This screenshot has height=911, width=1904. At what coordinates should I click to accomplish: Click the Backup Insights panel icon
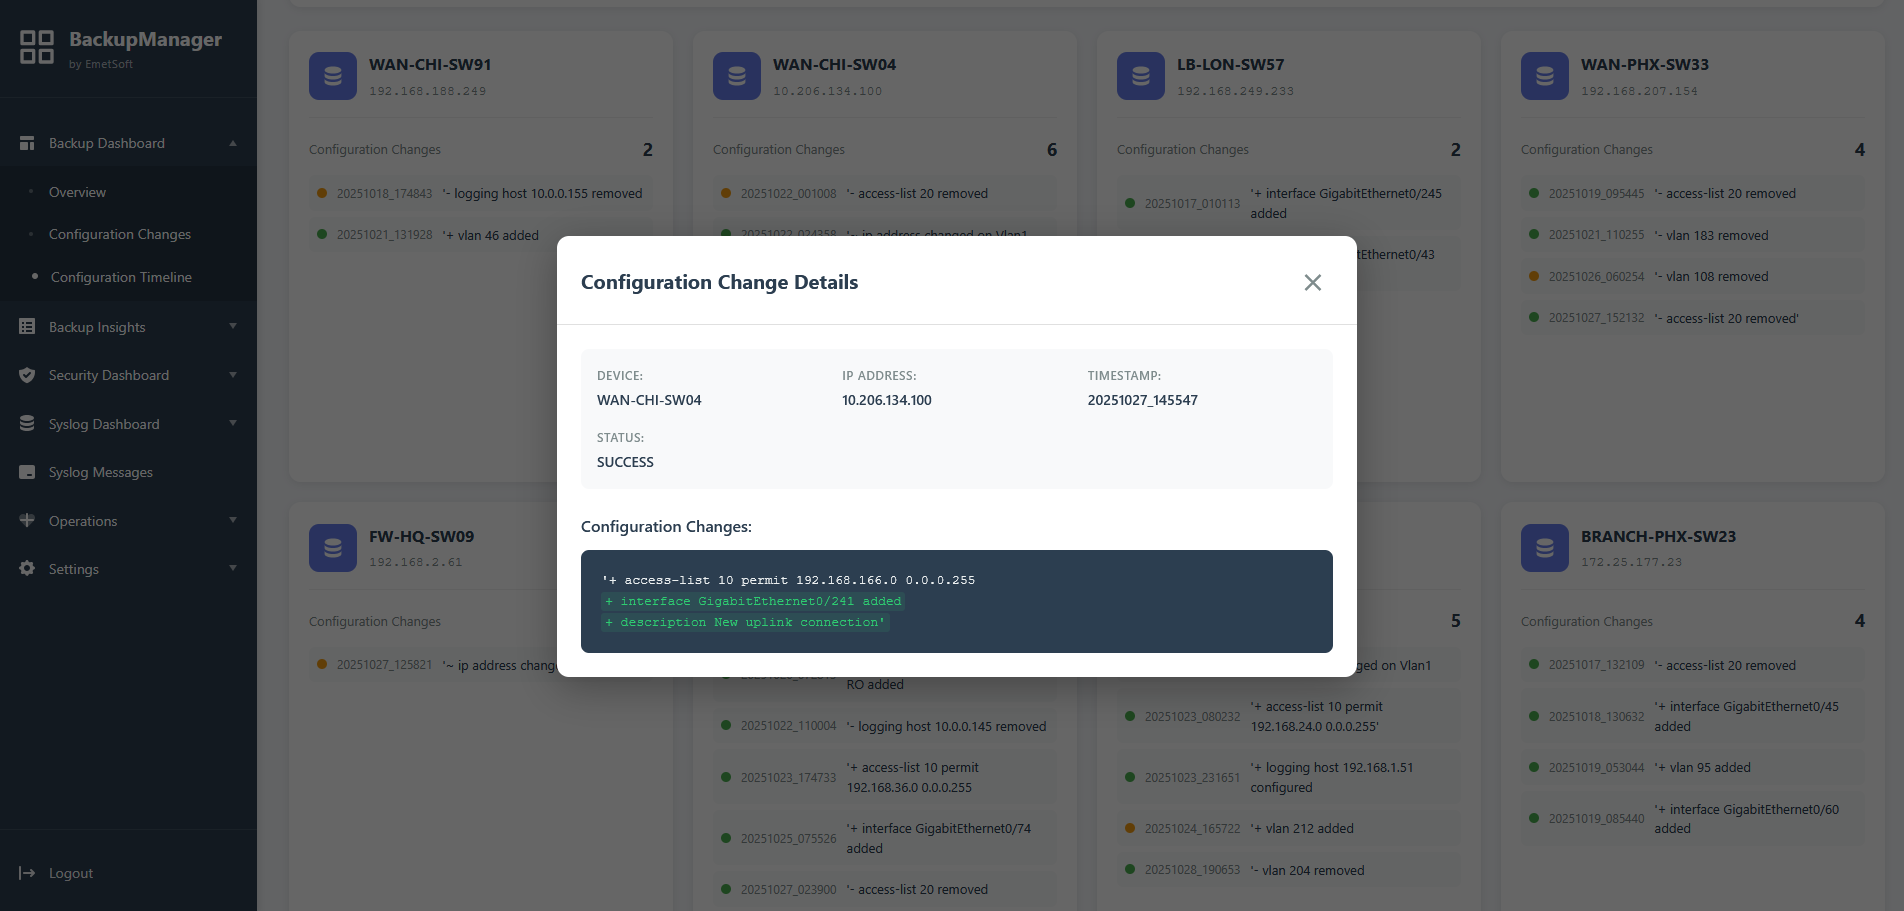tap(27, 327)
